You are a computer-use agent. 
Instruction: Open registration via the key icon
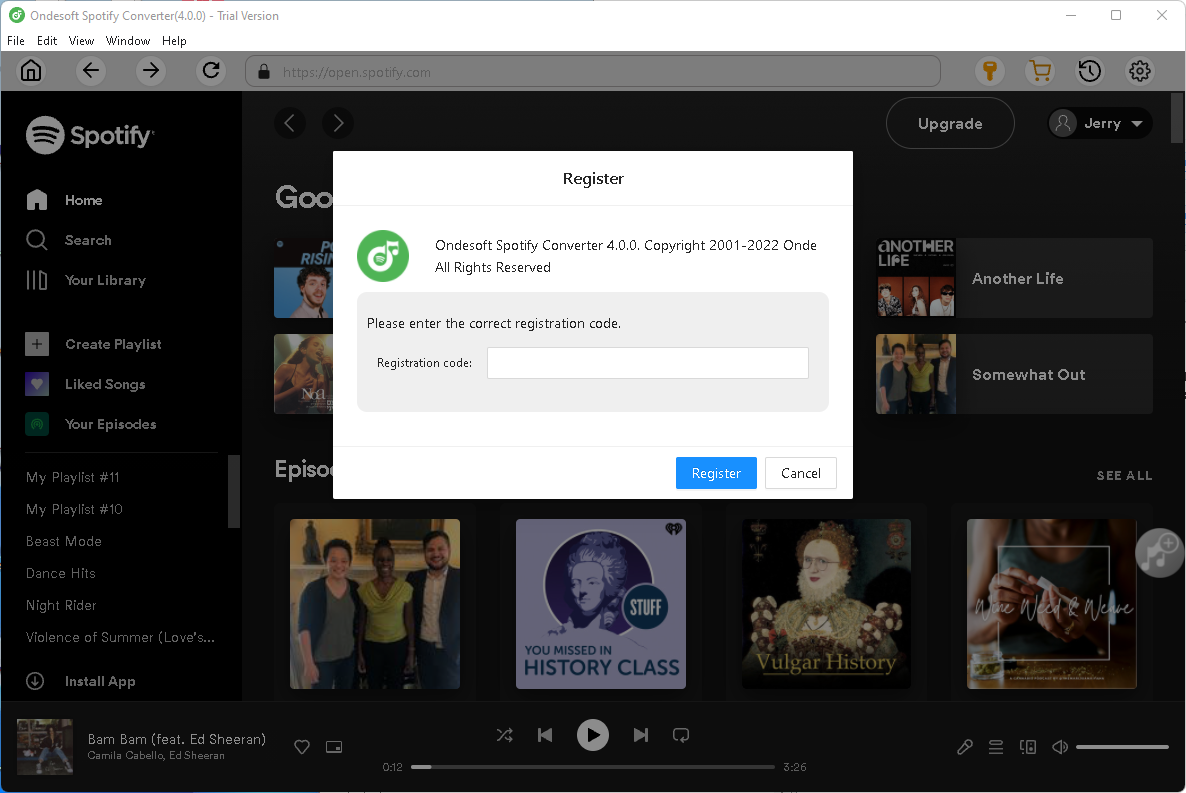point(989,71)
